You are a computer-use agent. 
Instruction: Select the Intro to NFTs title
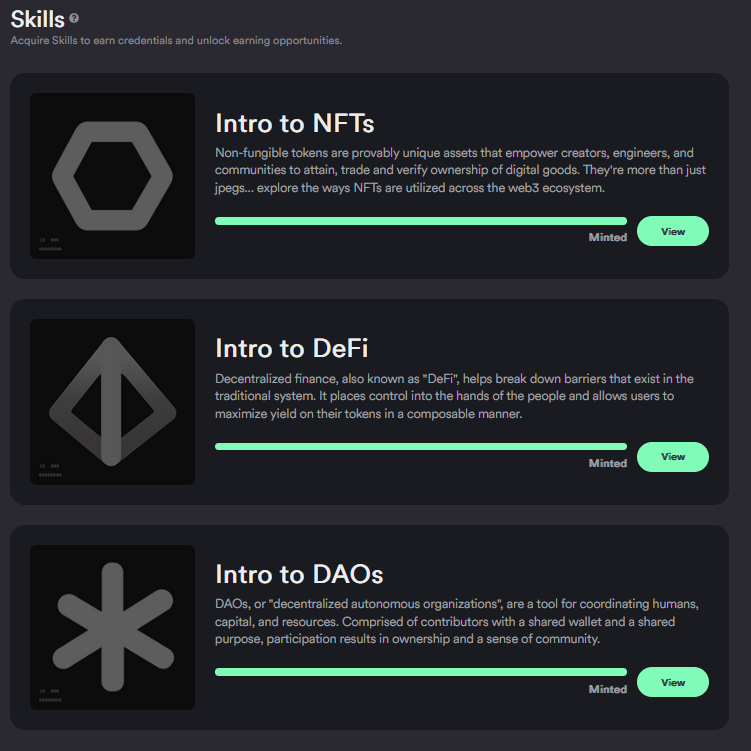pos(295,123)
